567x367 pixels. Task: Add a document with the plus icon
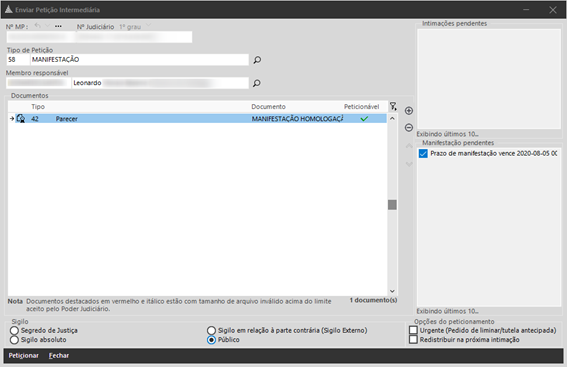(x=409, y=111)
